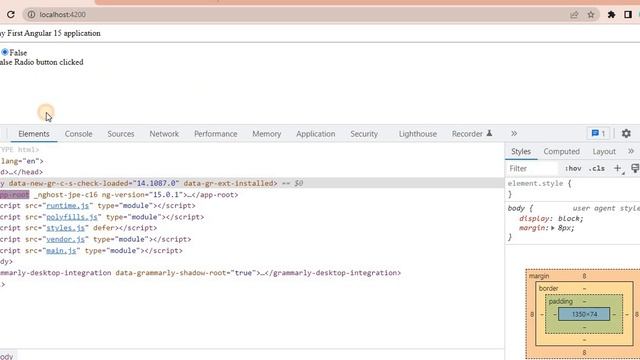Open the issues counter badge
Image resolution: width=640 pixels, height=360 pixels.
[598, 133]
